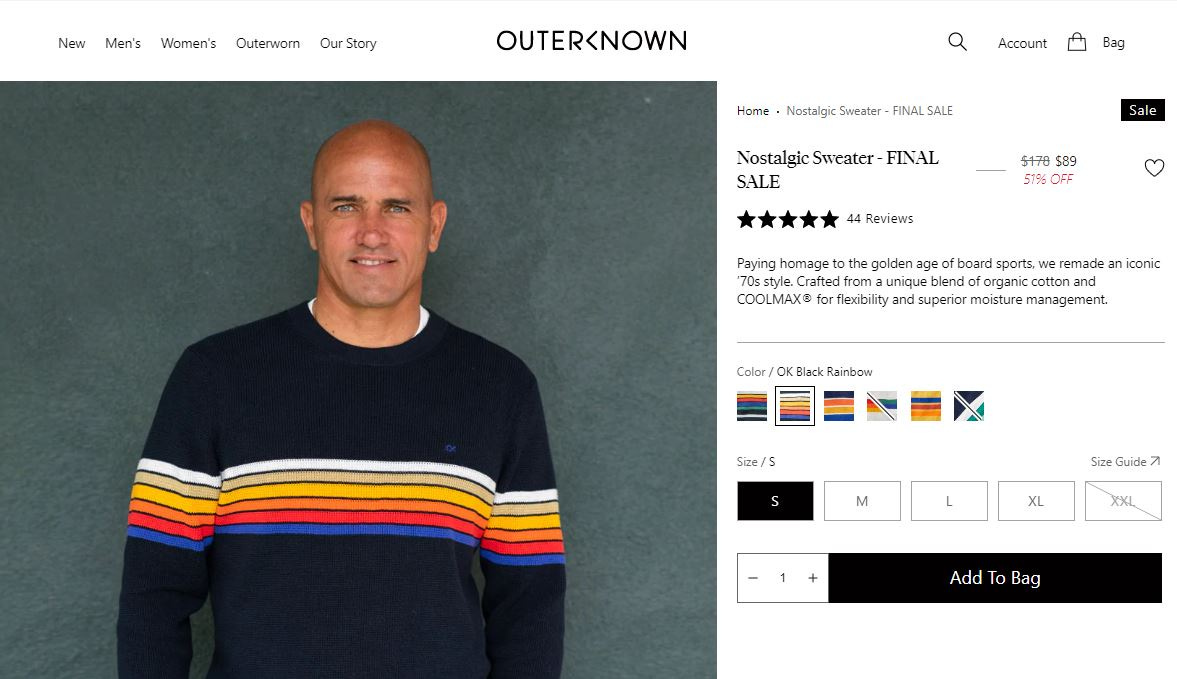Increase quantity with plus icon
Viewport: 1177px width, 679px height.
pos(812,578)
